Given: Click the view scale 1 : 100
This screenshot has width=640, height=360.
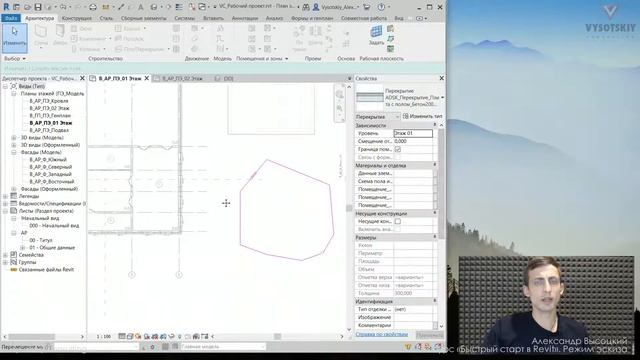Looking at the screenshot, I should [x=104, y=337].
